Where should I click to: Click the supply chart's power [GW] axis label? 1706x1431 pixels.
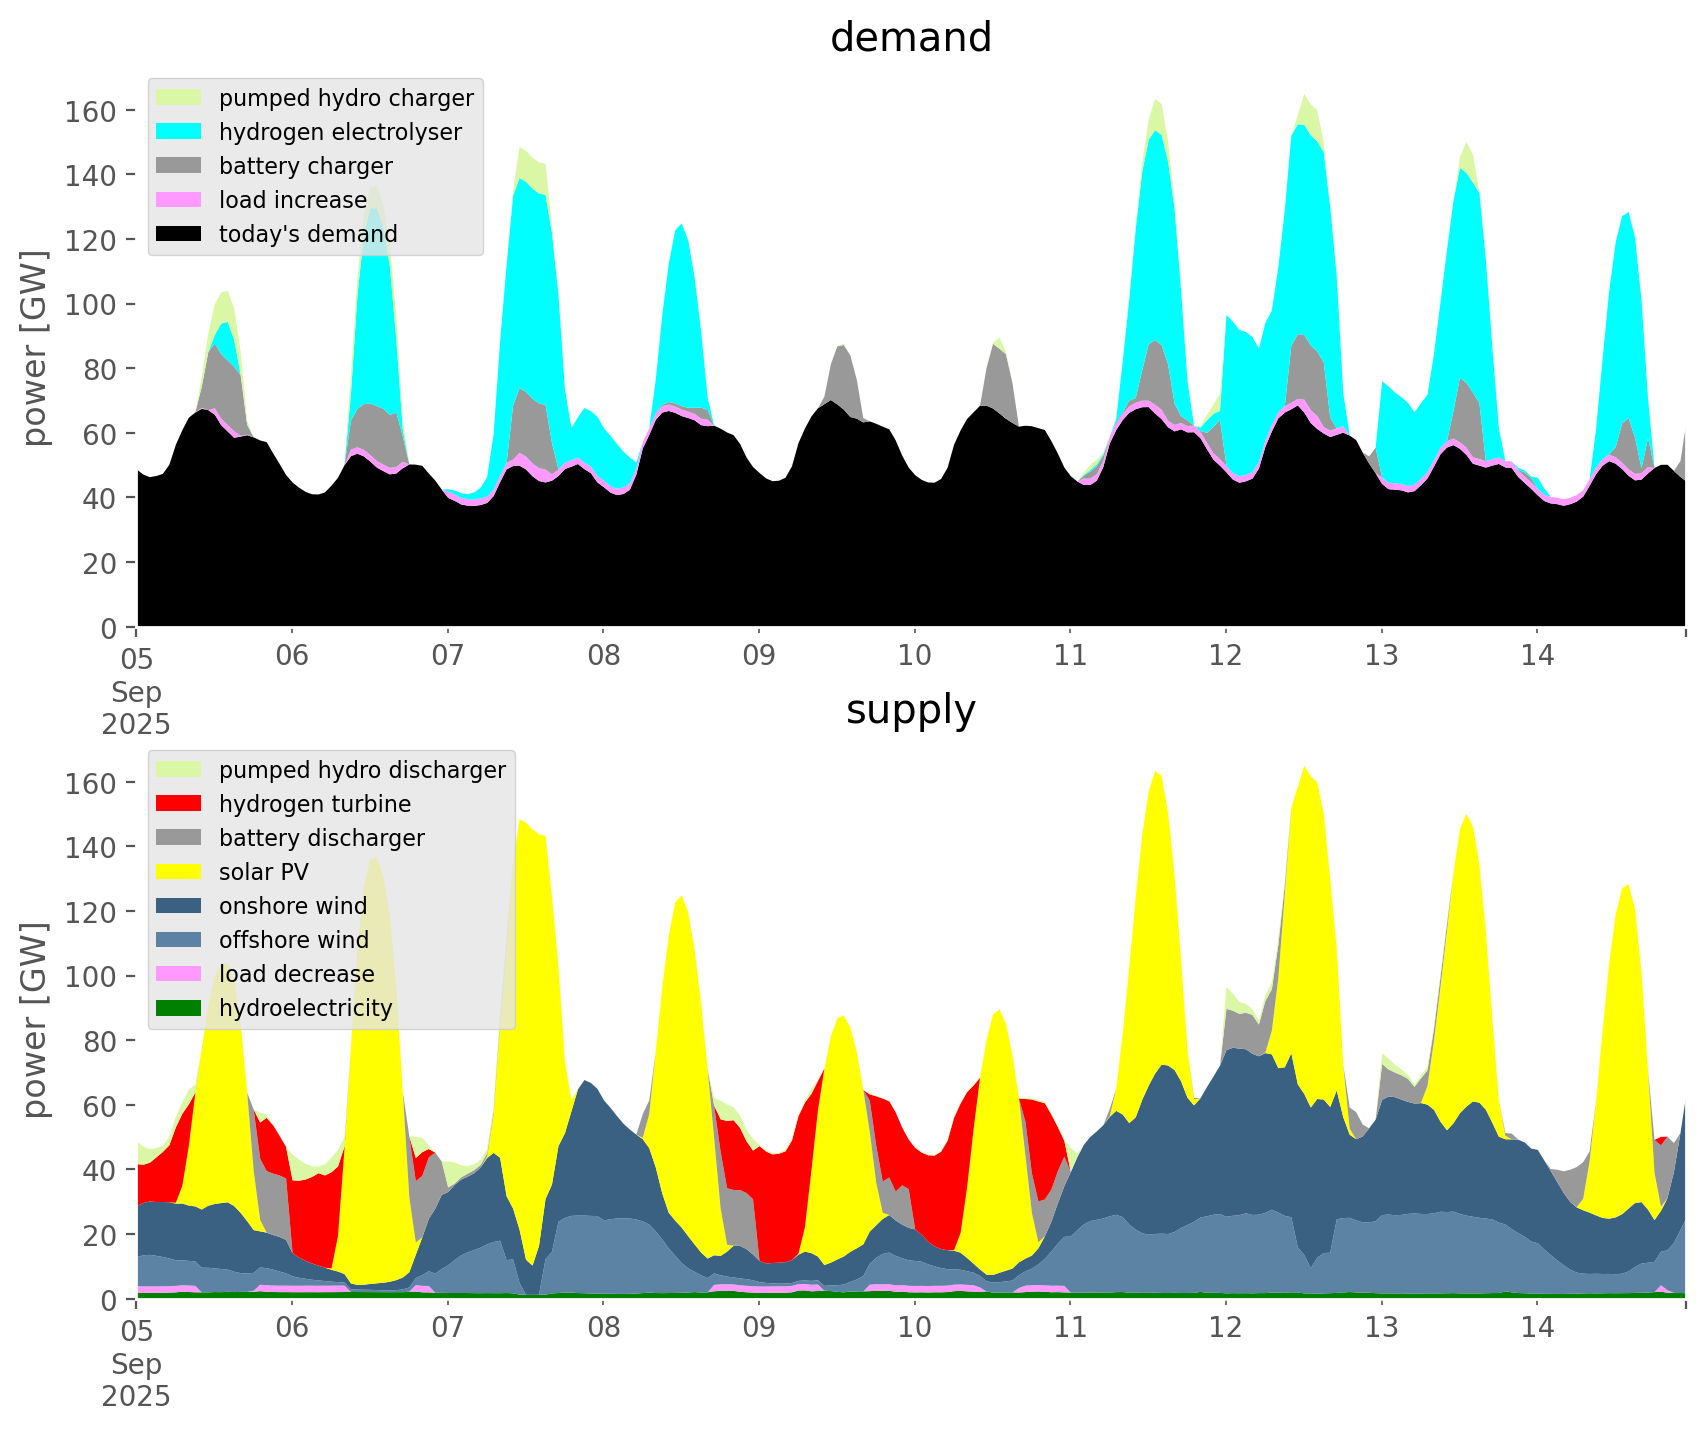coord(35,1020)
